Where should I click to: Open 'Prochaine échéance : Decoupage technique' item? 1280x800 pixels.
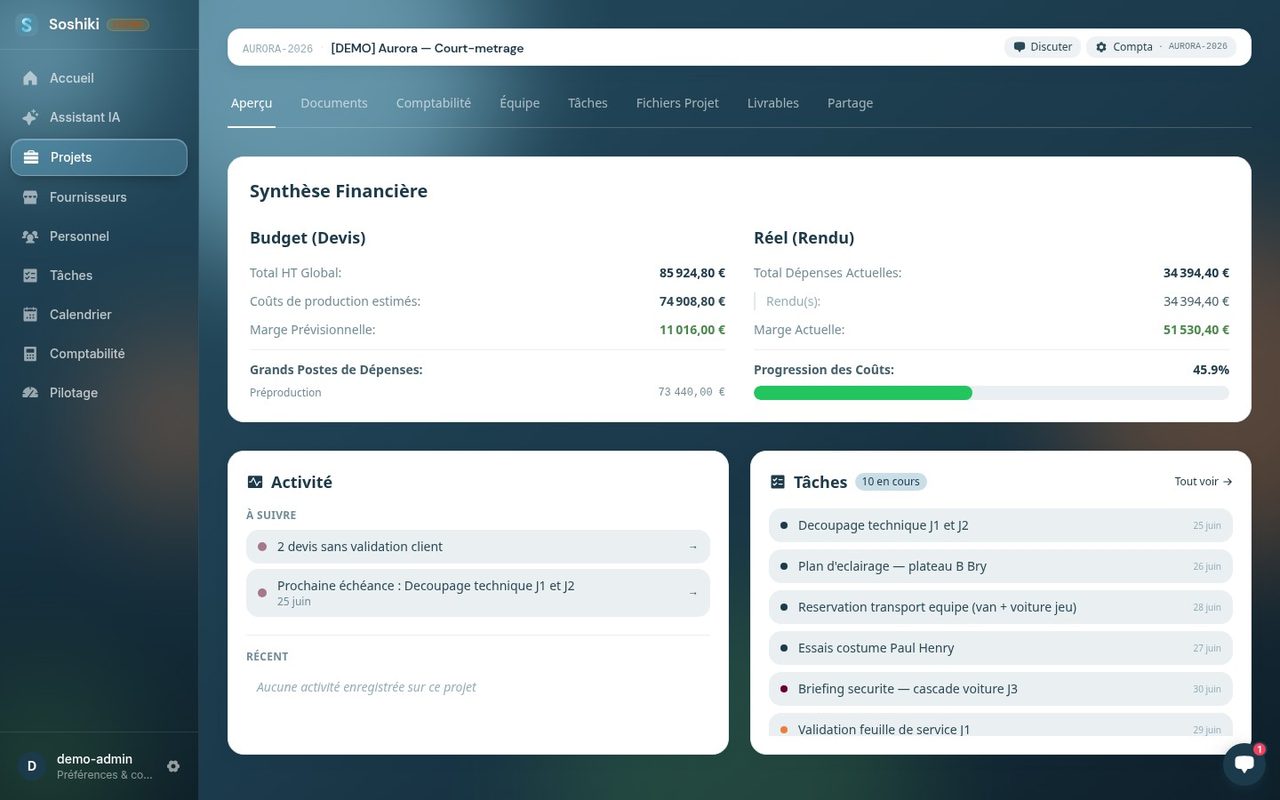(x=478, y=593)
